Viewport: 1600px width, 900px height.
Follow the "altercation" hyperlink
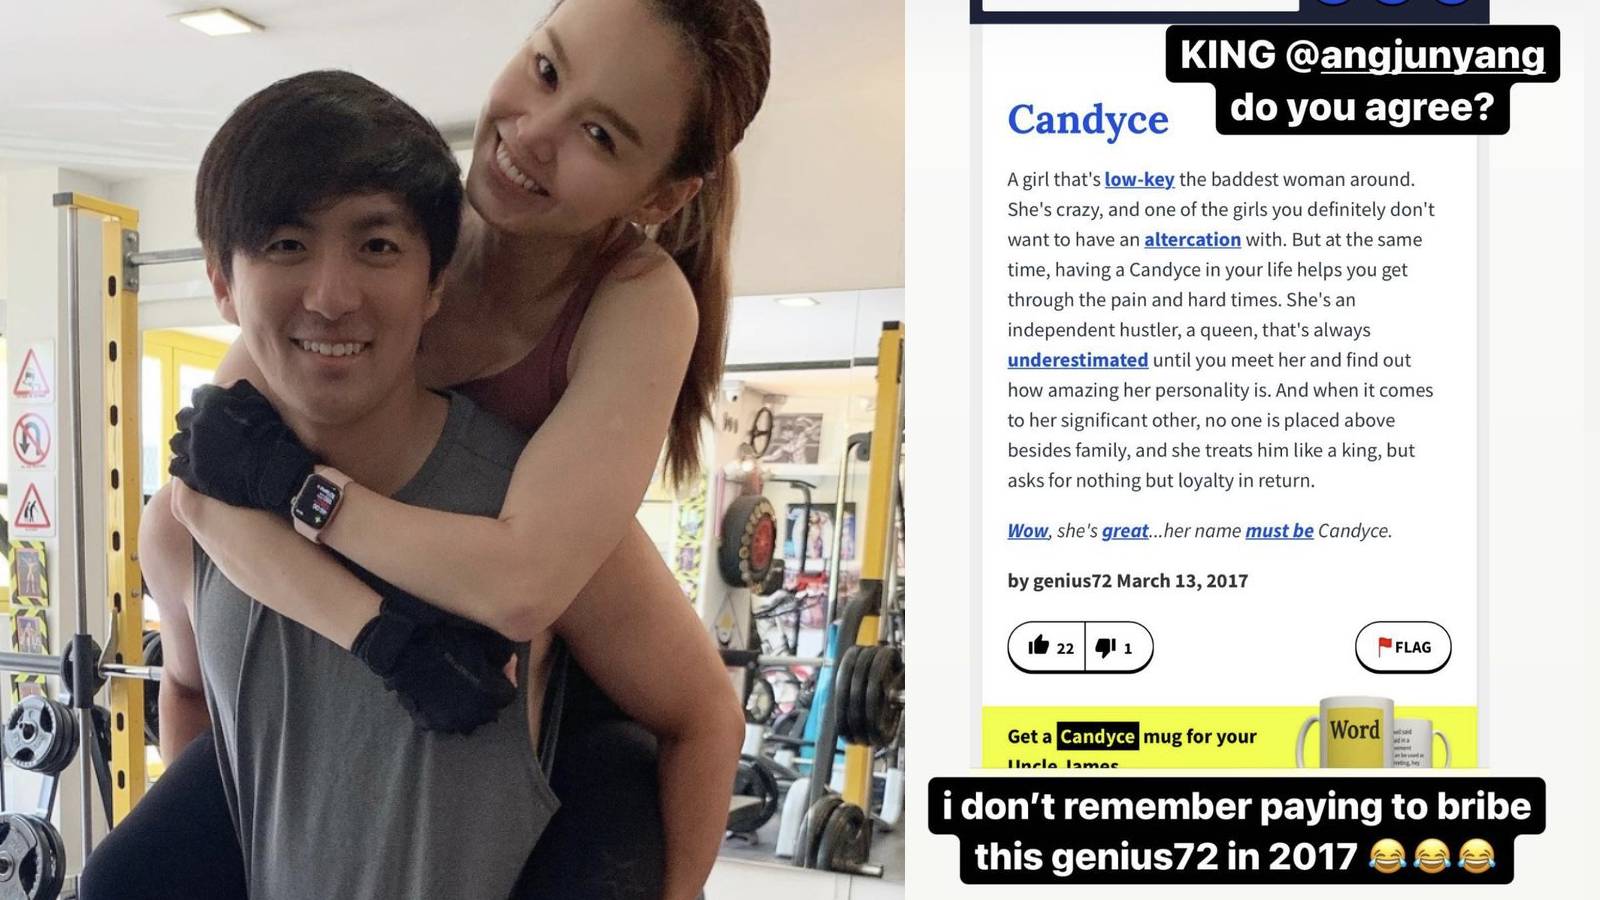click(1192, 239)
